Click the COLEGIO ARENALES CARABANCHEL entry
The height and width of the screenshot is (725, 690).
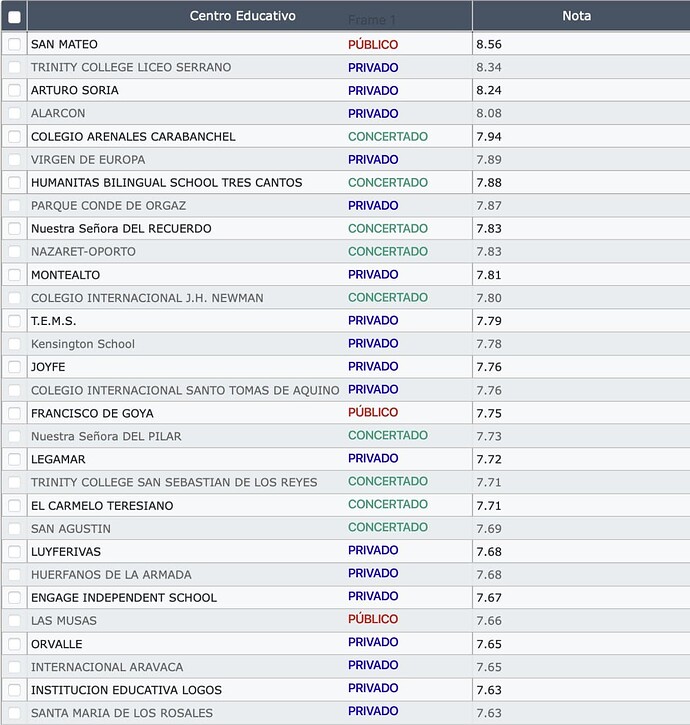click(133, 137)
